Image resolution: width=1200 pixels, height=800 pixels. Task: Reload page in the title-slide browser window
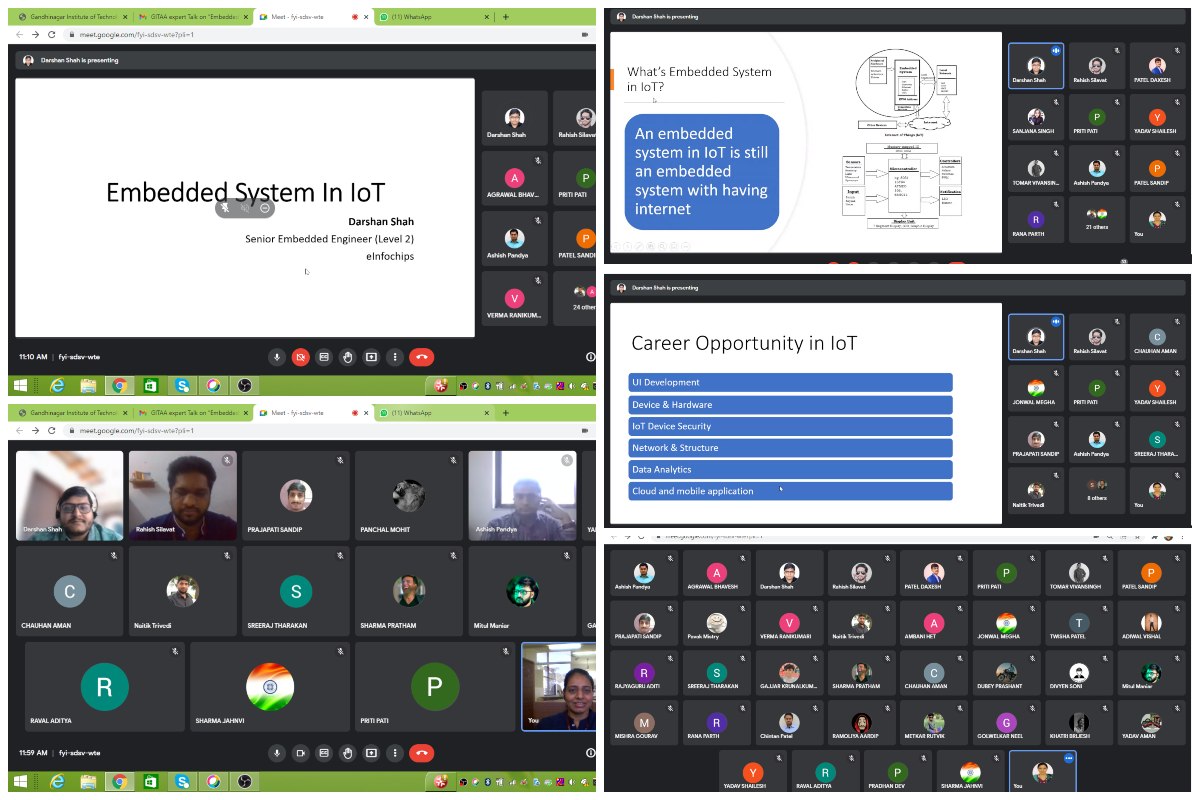[x=54, y=35]
